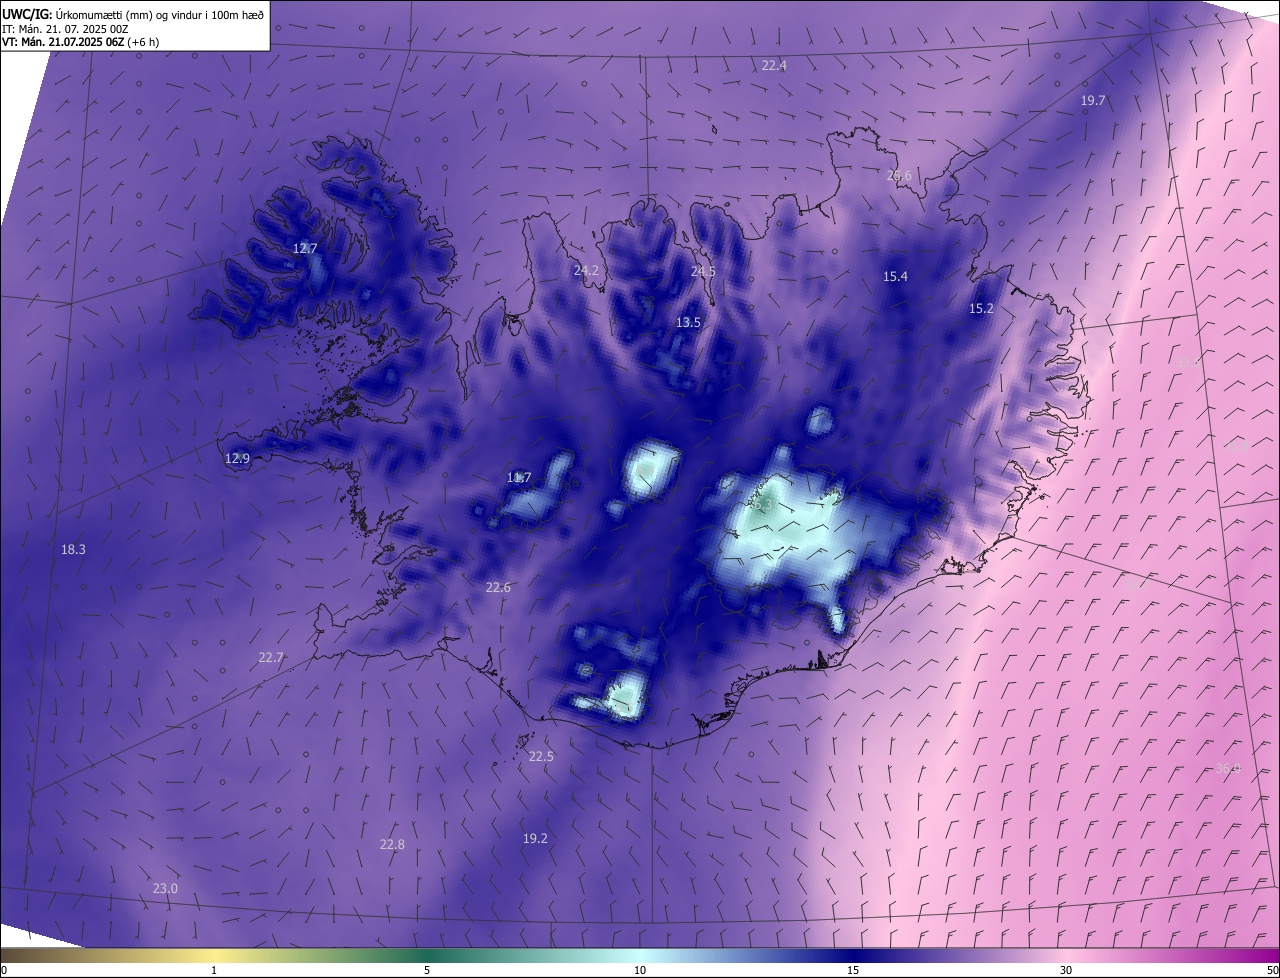Click the 22.4 value label on the map
This screenshot has height=978, width=1280.
point(774,65)
